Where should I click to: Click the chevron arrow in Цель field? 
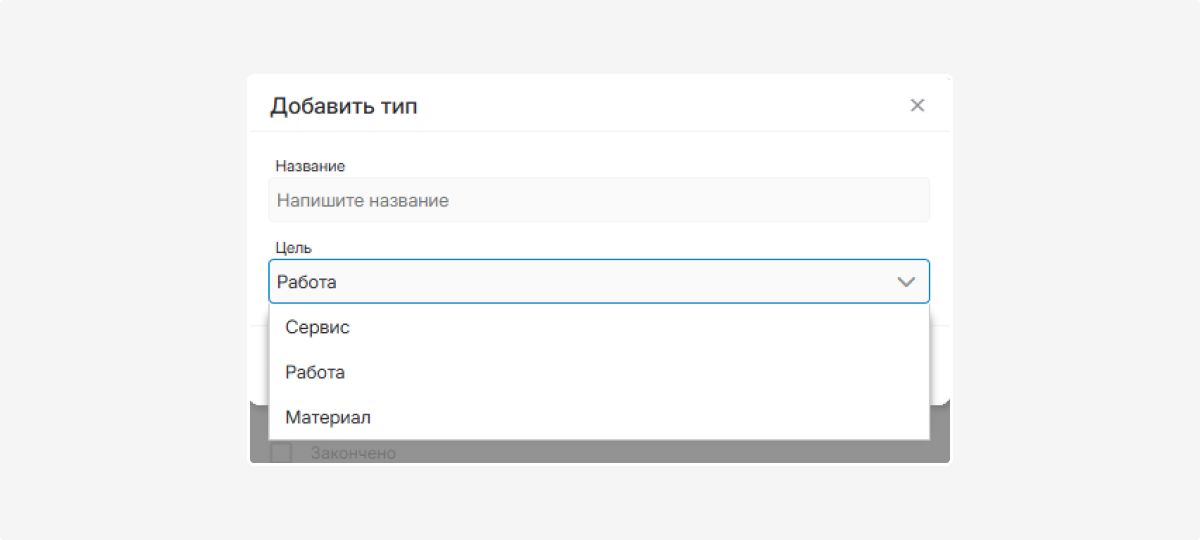pos(906,282)
